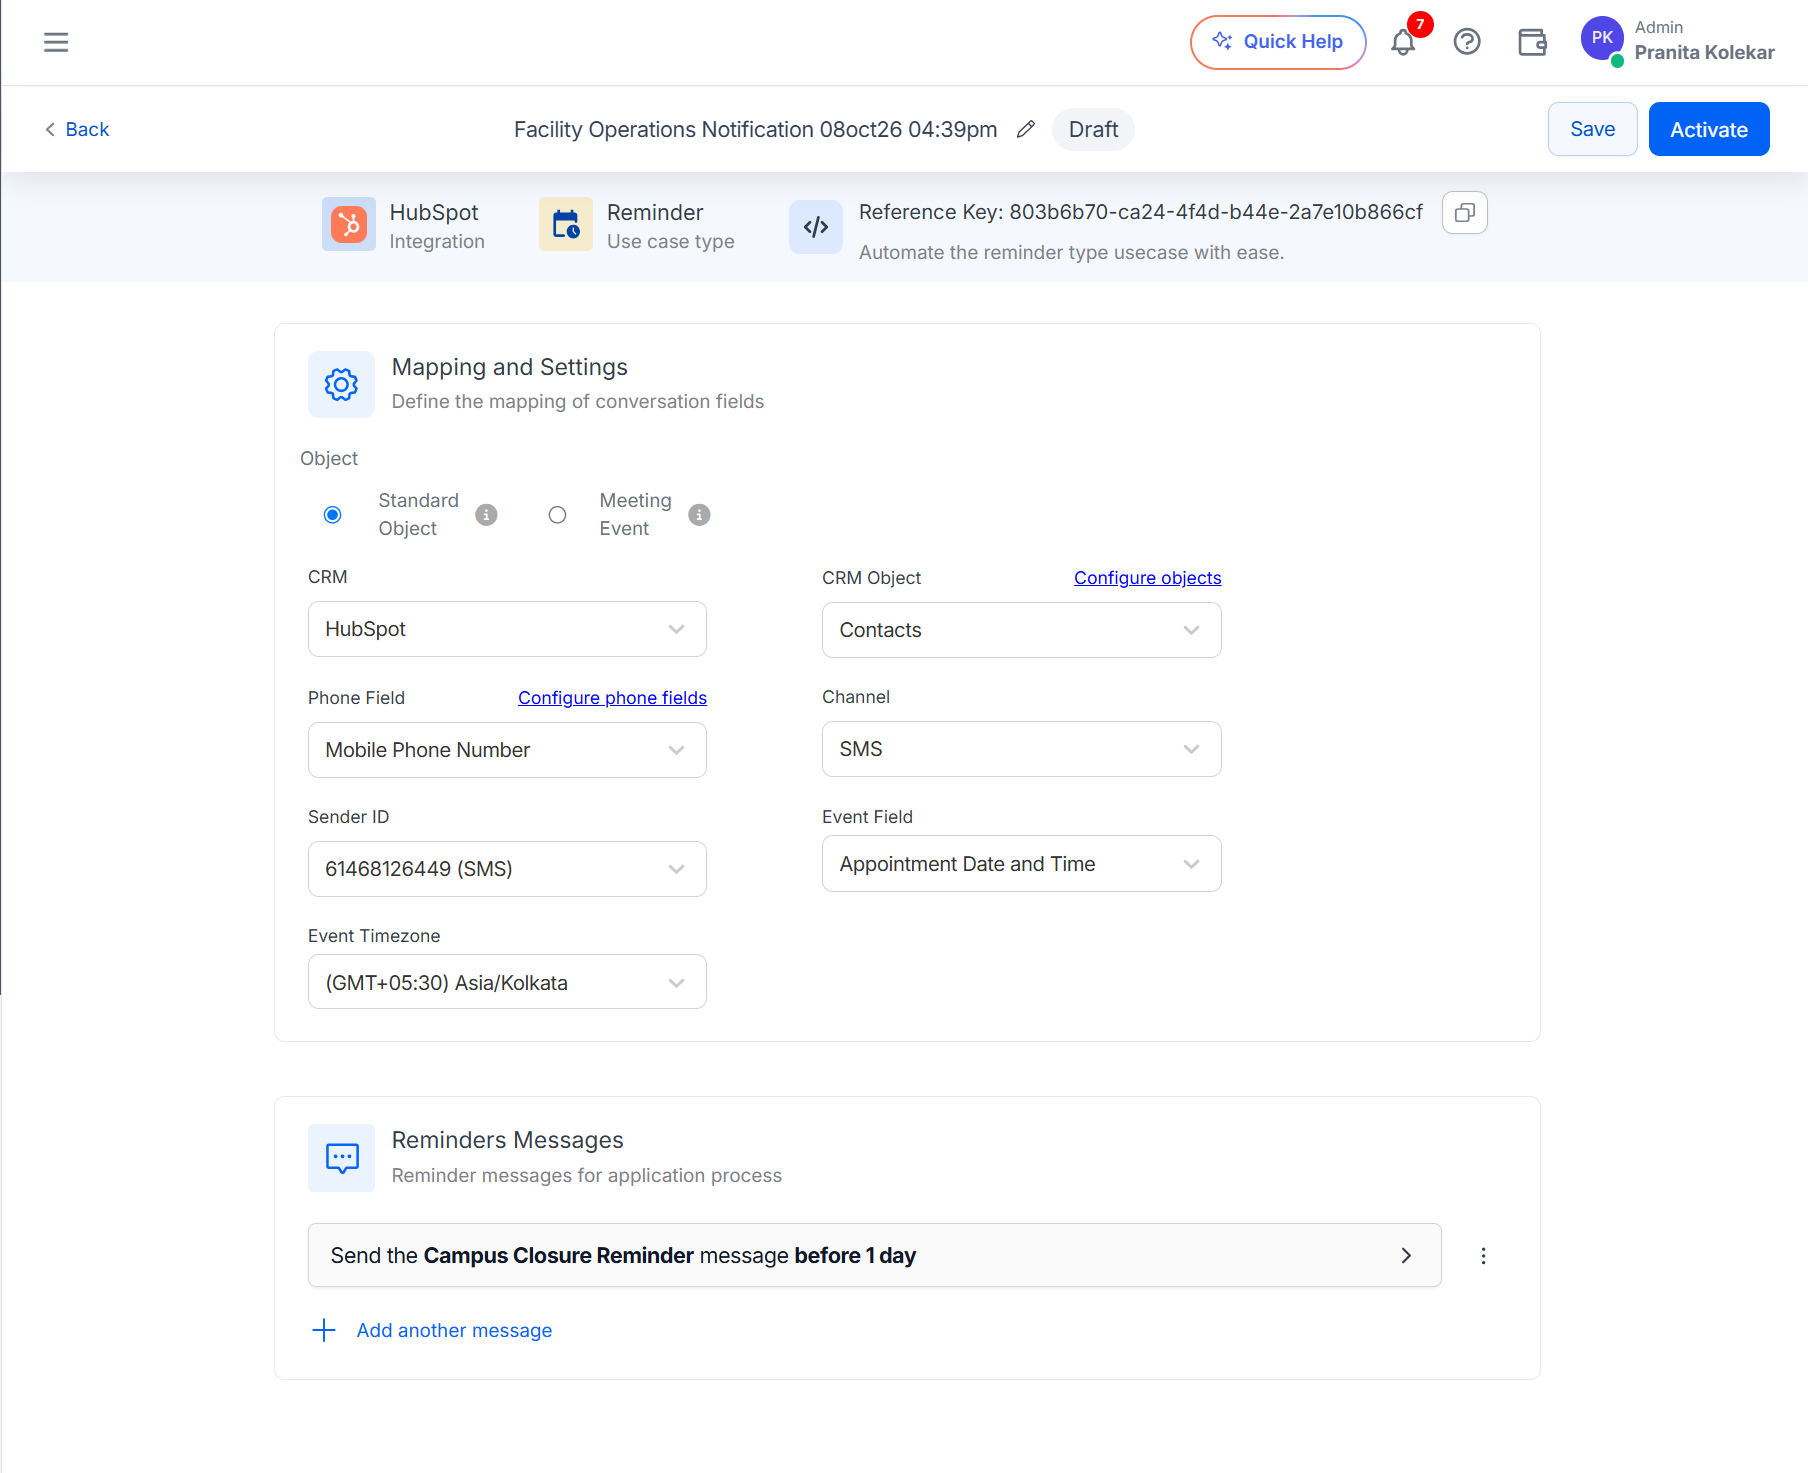Open notifications bell with 7 badge
The width and height of the screenshot is (1808, 1473).
tap(1404, 42)
